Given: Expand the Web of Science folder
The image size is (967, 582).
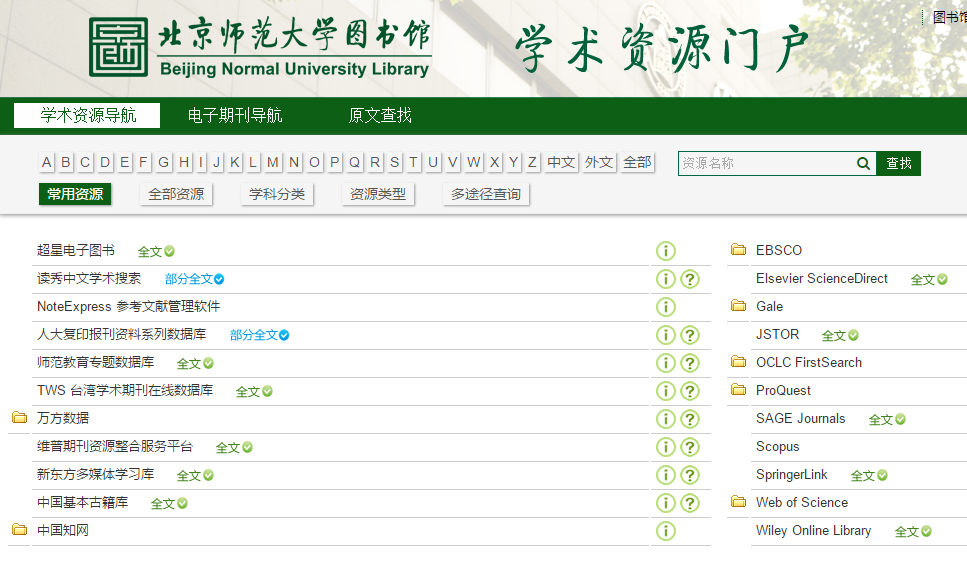Looking at the screenshot, I should (x=739, y=502).
